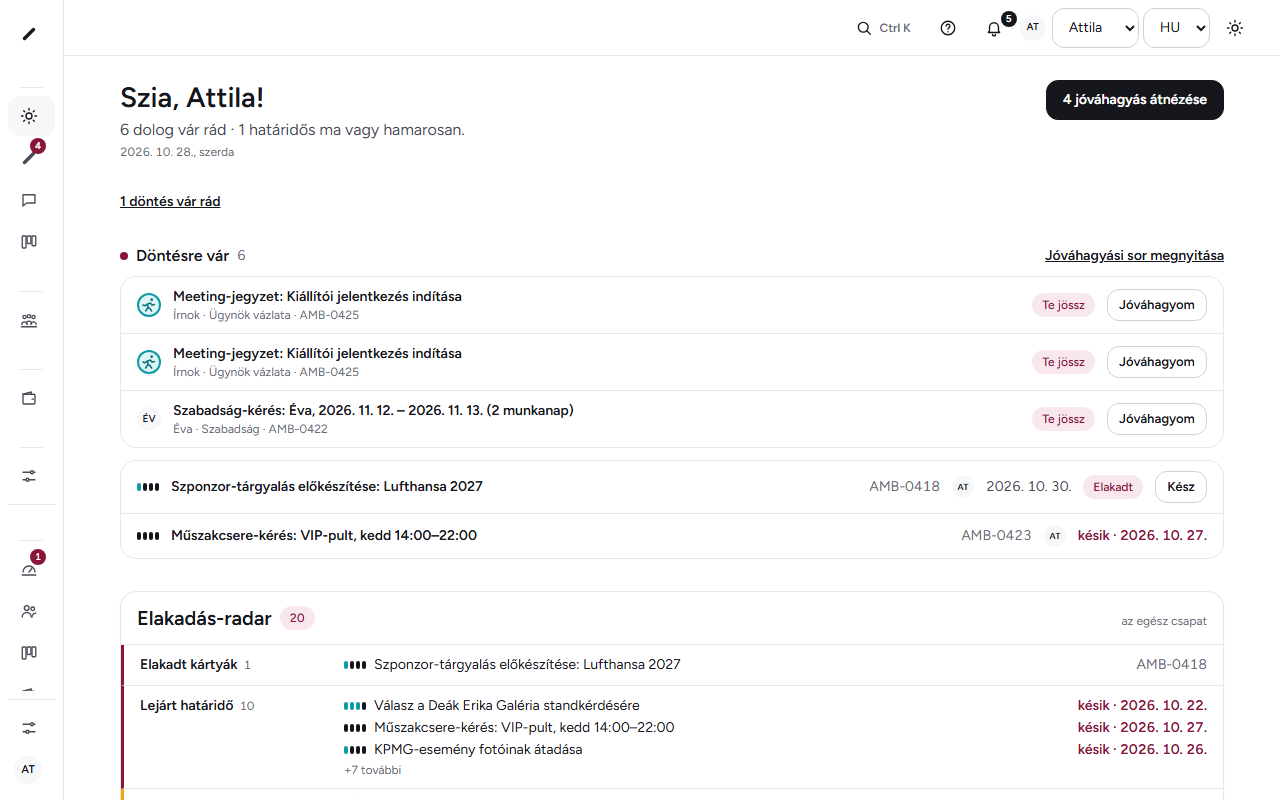Open the Attila user dropdown
This screenshot has width=1280, height=800.
[1096, 28]
